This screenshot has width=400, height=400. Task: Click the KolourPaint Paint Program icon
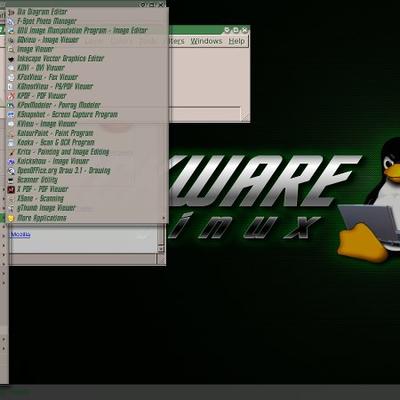pos(11,133)
